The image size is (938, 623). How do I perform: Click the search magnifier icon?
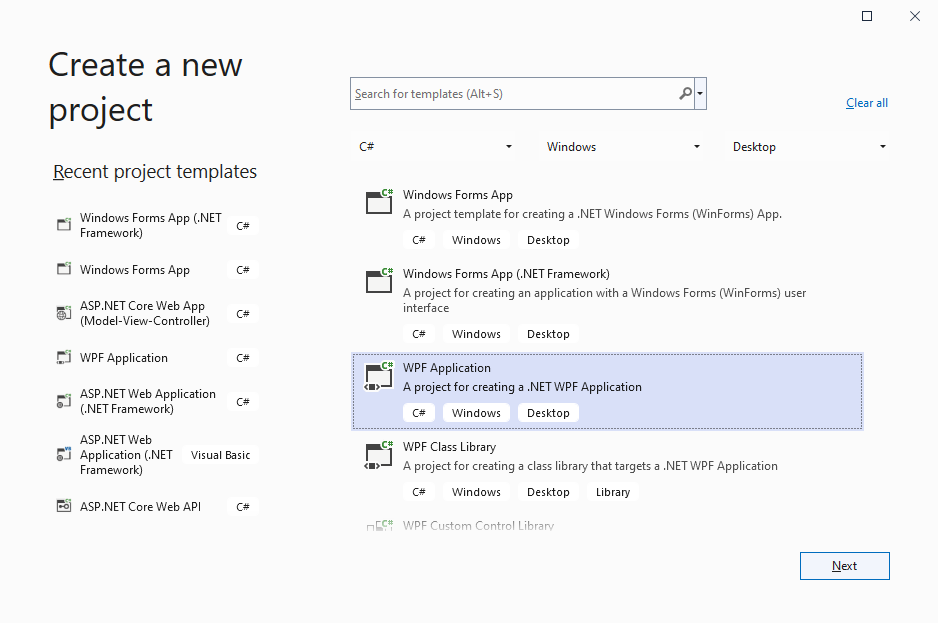pyautogui.click(x=686, y=93)
